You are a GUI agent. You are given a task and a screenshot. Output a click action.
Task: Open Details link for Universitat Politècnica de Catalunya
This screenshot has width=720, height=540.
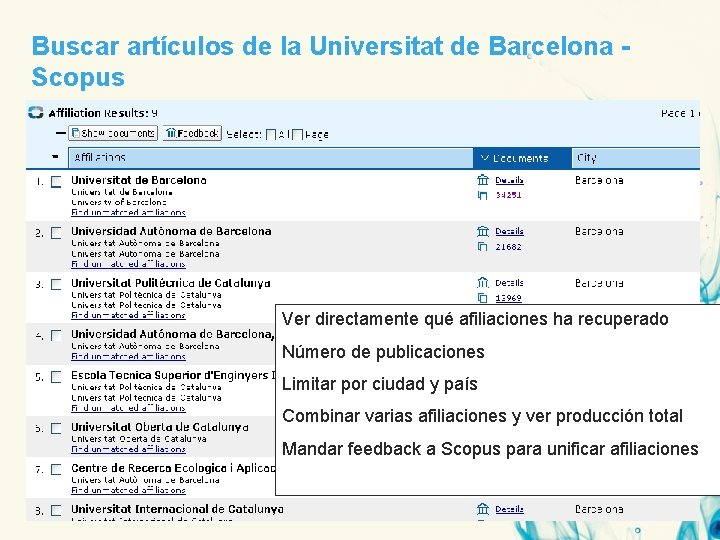click(x=509, y=283)
